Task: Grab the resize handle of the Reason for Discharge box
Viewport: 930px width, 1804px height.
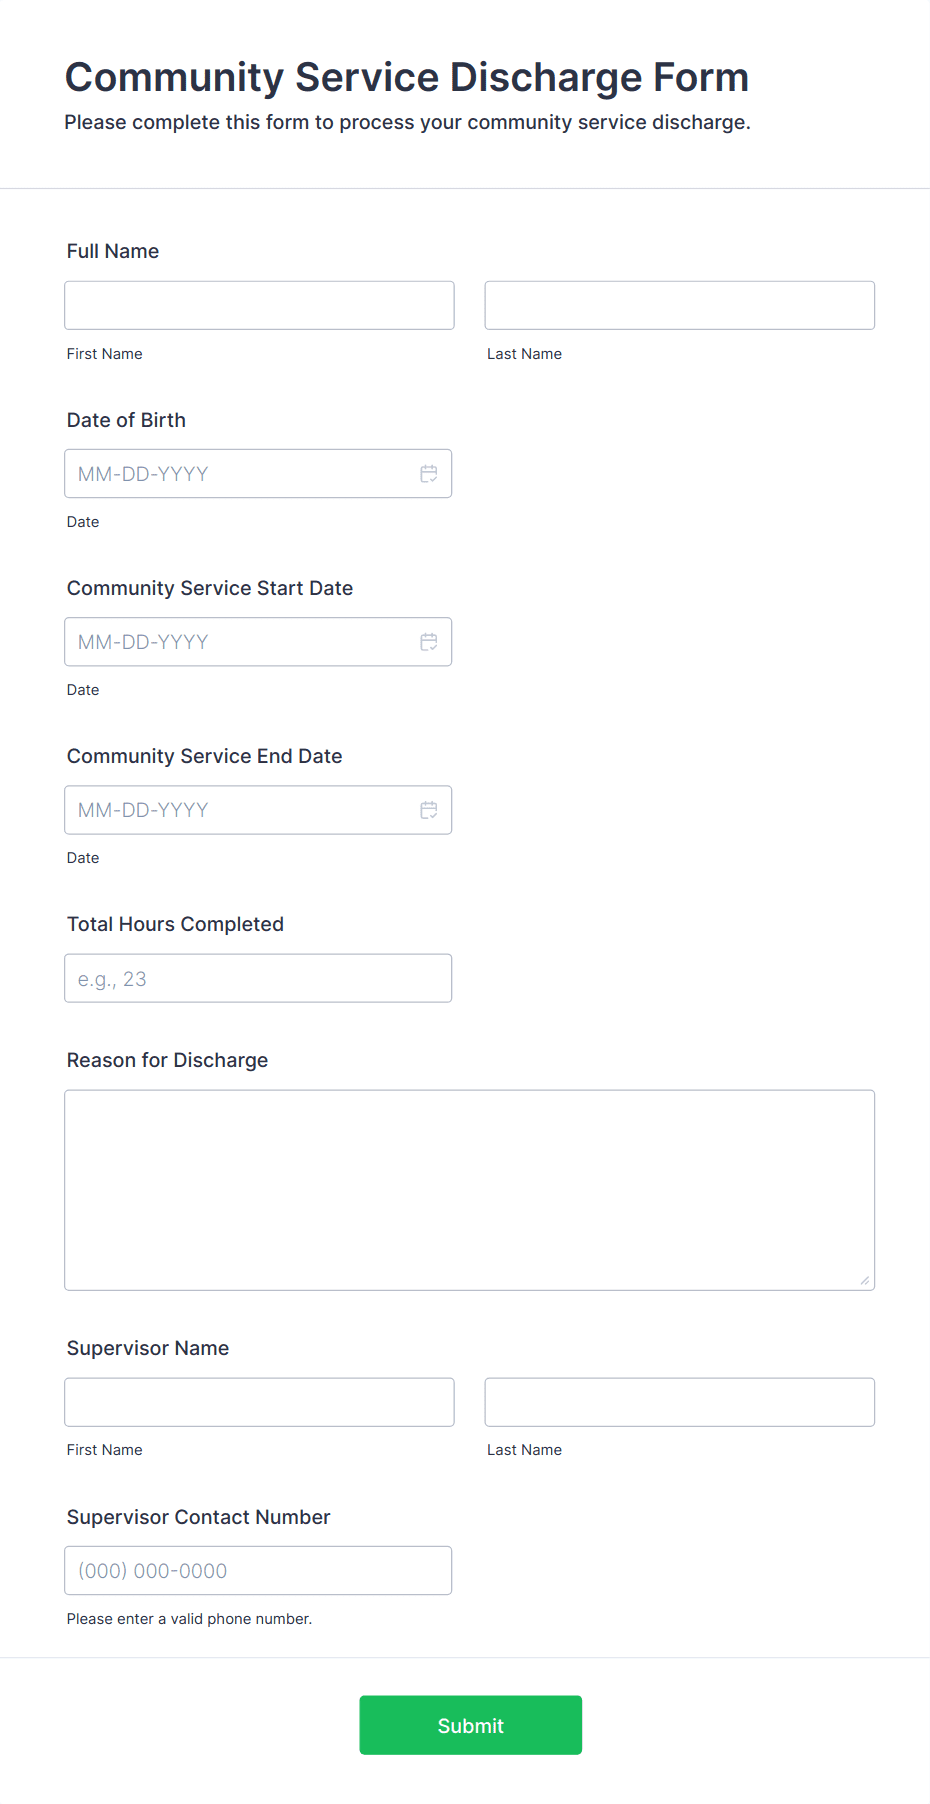Action: (x=864, y=1280)
